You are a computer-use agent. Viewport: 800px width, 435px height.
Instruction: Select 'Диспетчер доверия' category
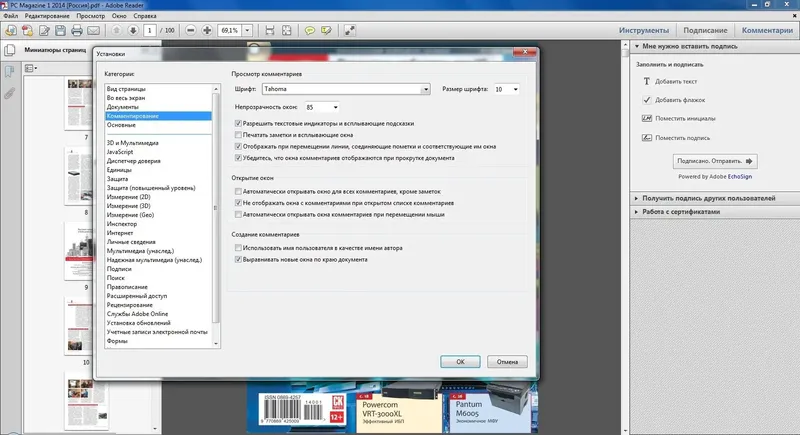coord(134,161)
